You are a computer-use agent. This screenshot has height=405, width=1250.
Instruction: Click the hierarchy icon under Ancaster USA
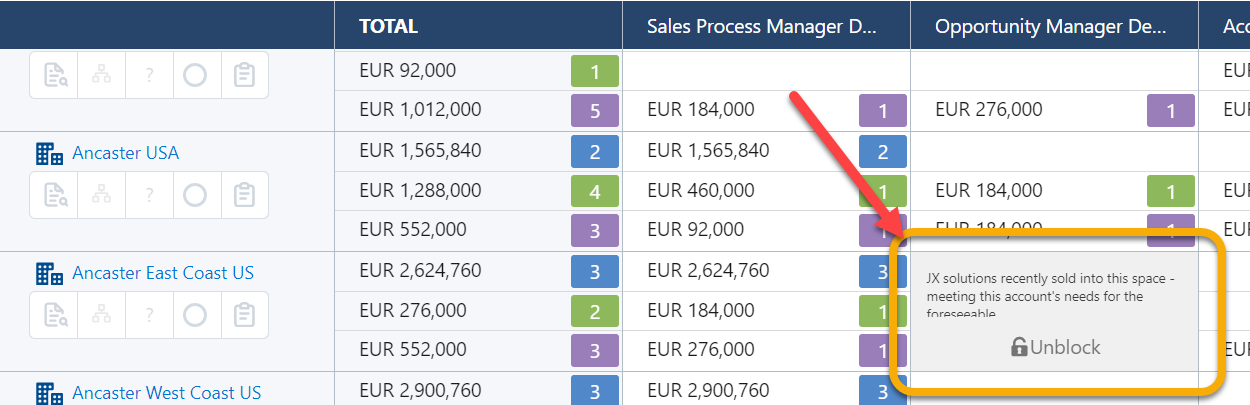pyautogui.click(x=101, y=195)
